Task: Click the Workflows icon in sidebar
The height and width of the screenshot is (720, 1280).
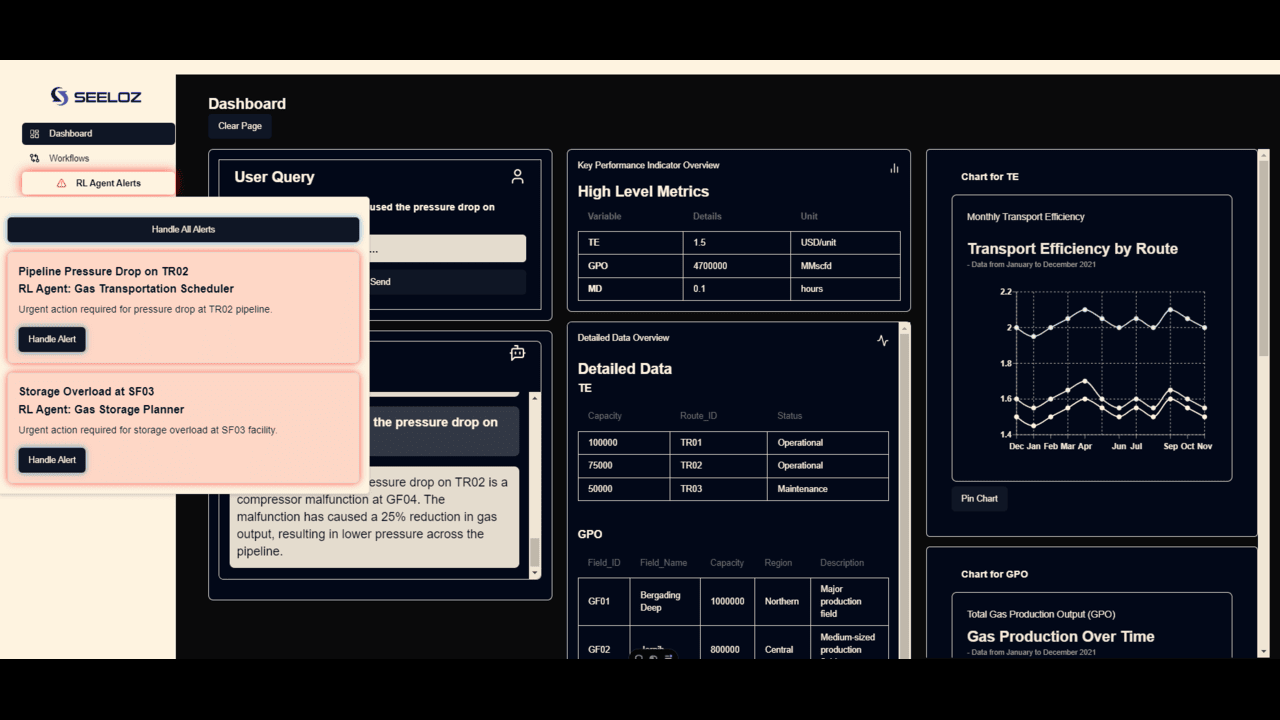Action: [x=35, y=158]
